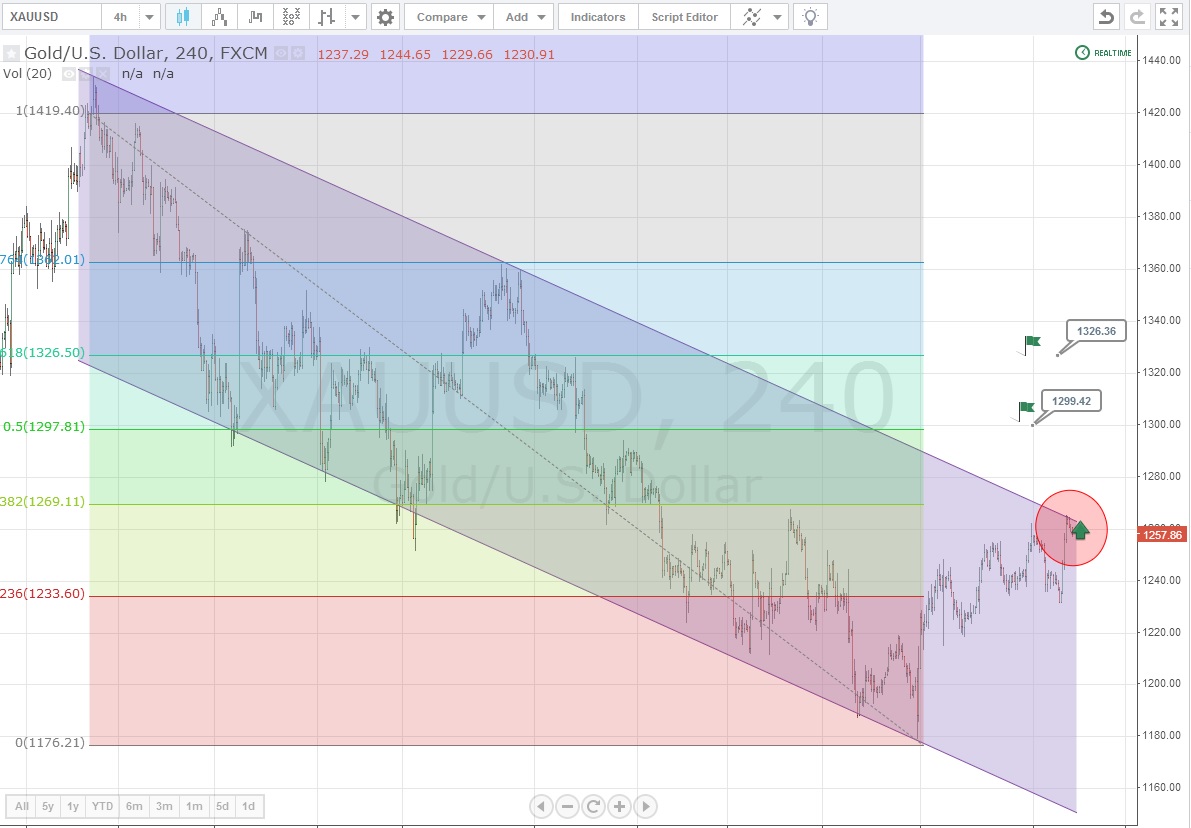Expand the Add dropdown

(541, 17)
